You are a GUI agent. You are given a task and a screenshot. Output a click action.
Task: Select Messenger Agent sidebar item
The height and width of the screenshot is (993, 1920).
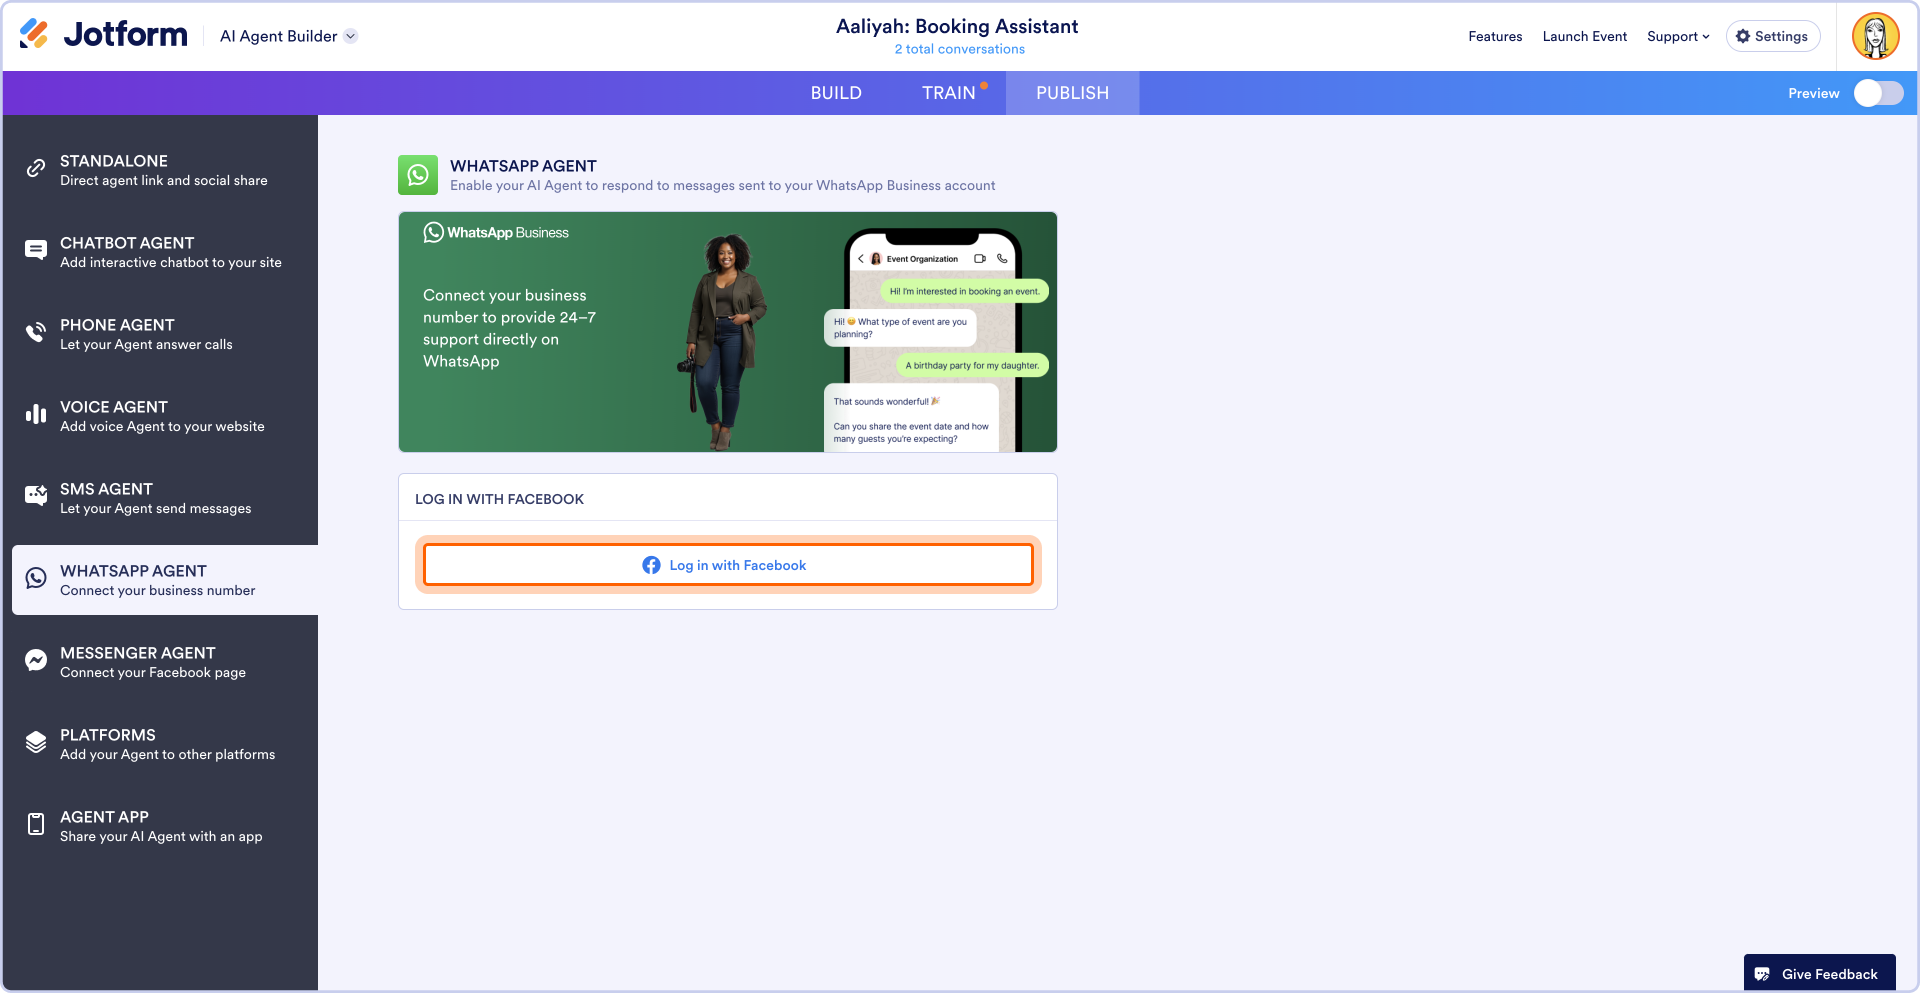coord(164,662)
